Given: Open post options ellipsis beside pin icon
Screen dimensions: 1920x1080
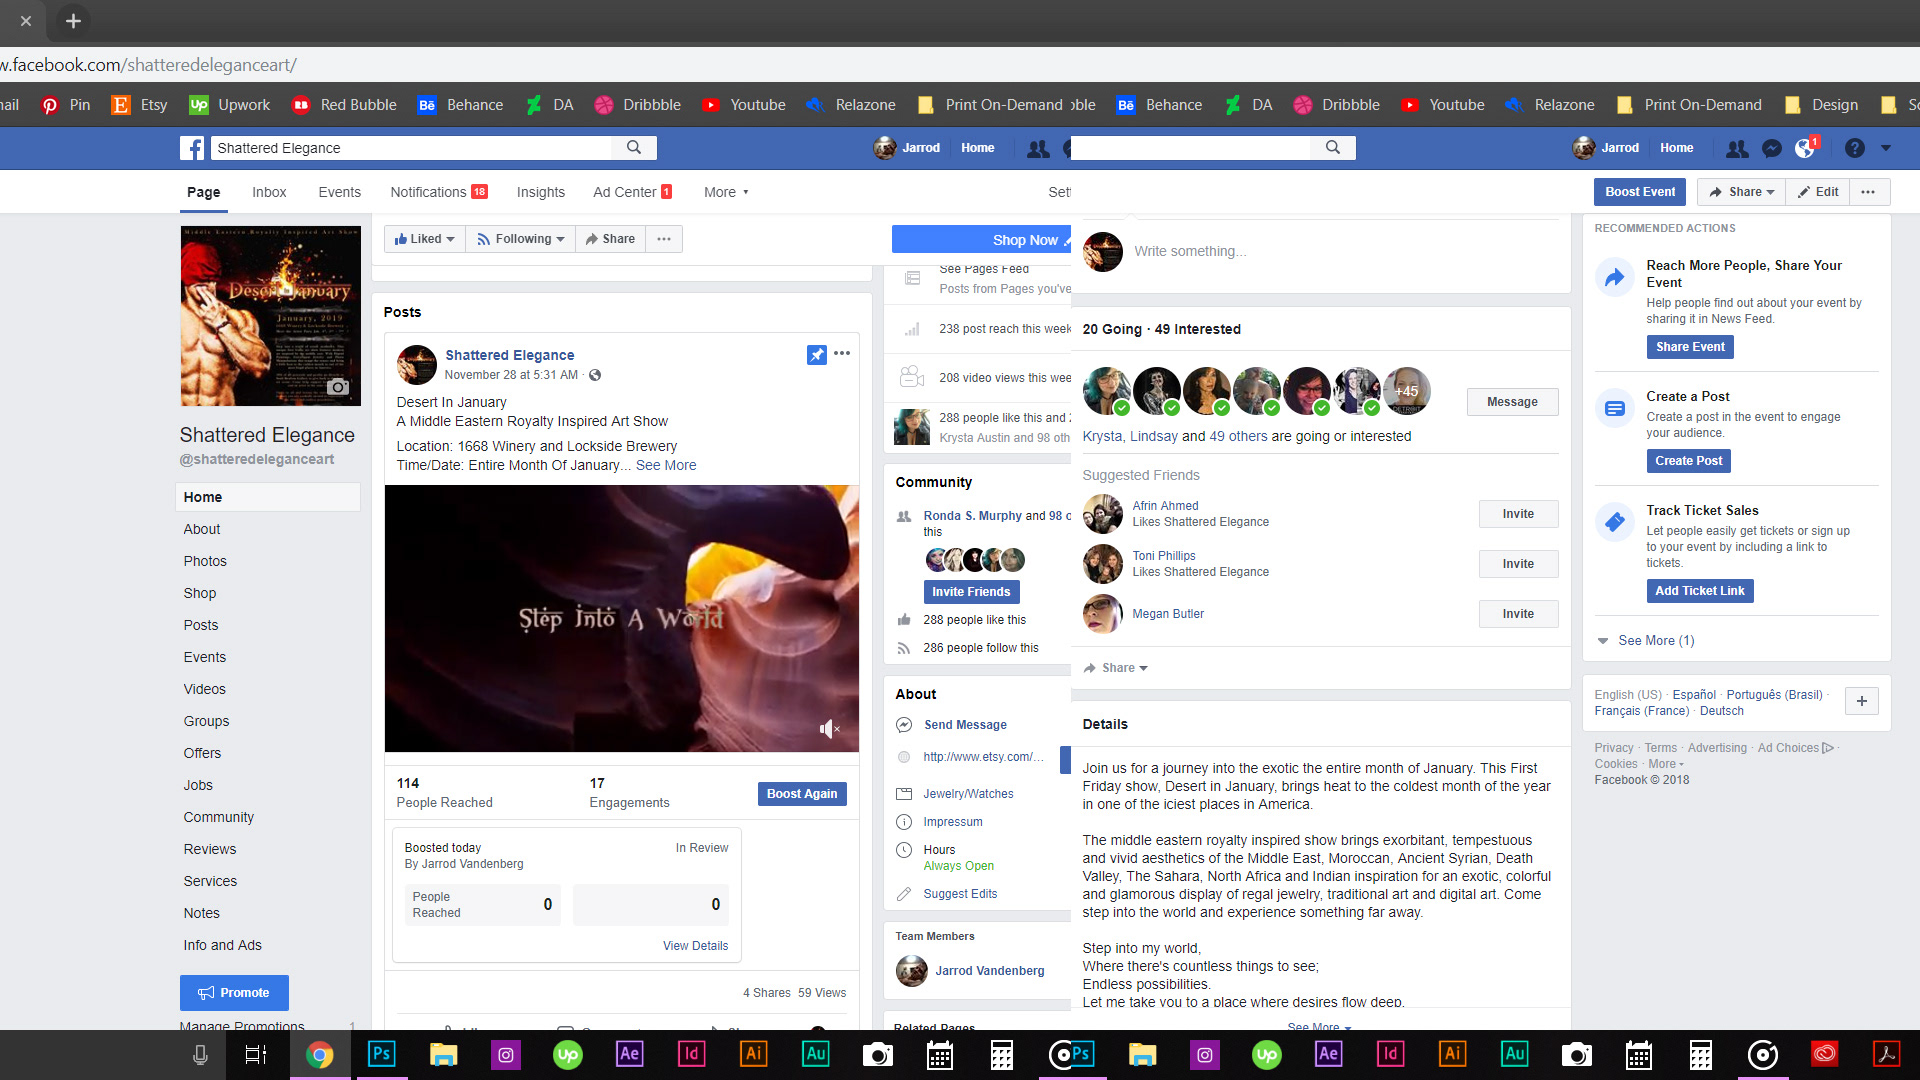Looking at the screenshot, I should click(842, 353).
